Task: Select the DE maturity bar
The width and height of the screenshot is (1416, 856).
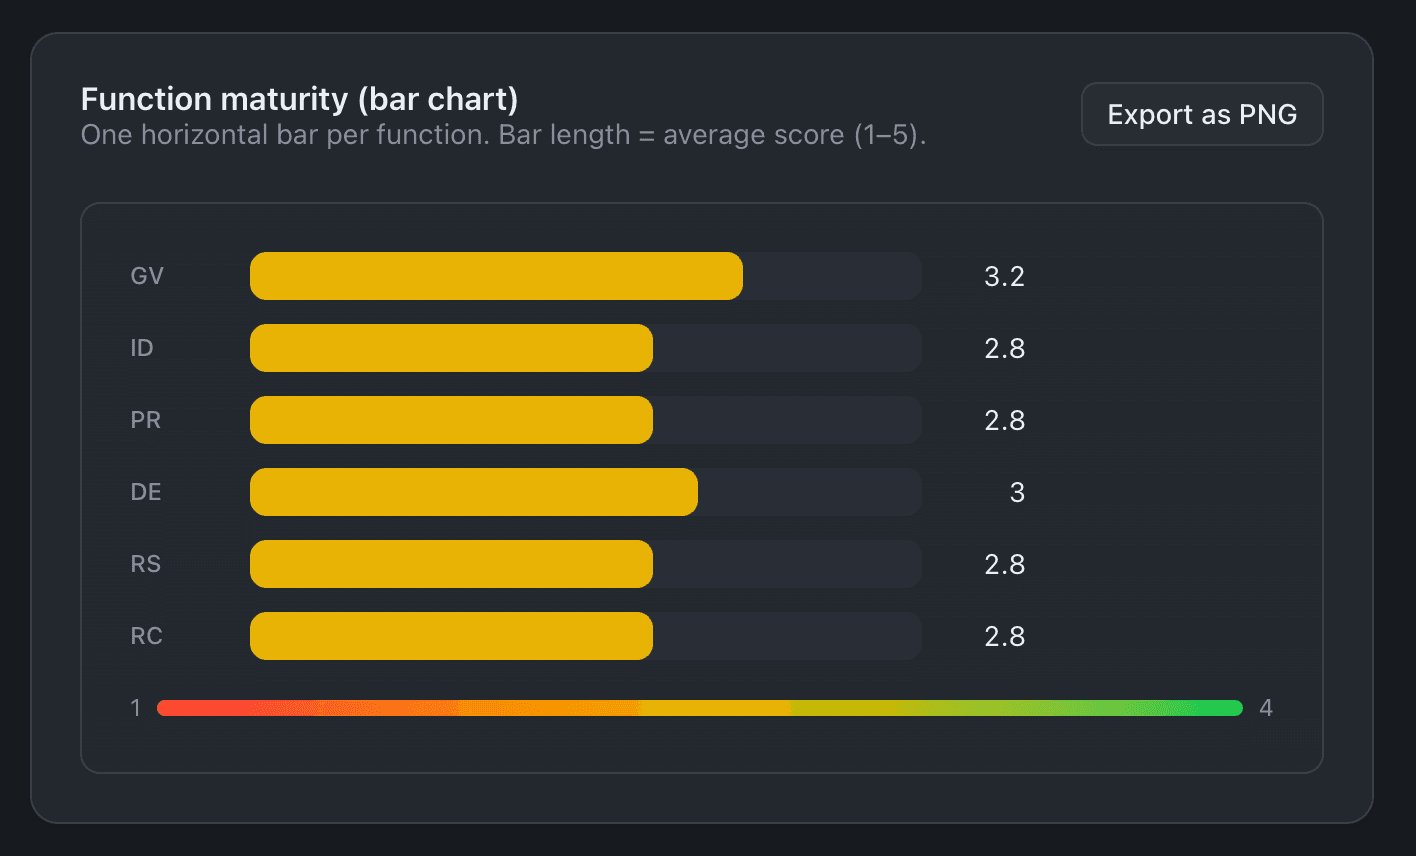Action: click(473, 491)
